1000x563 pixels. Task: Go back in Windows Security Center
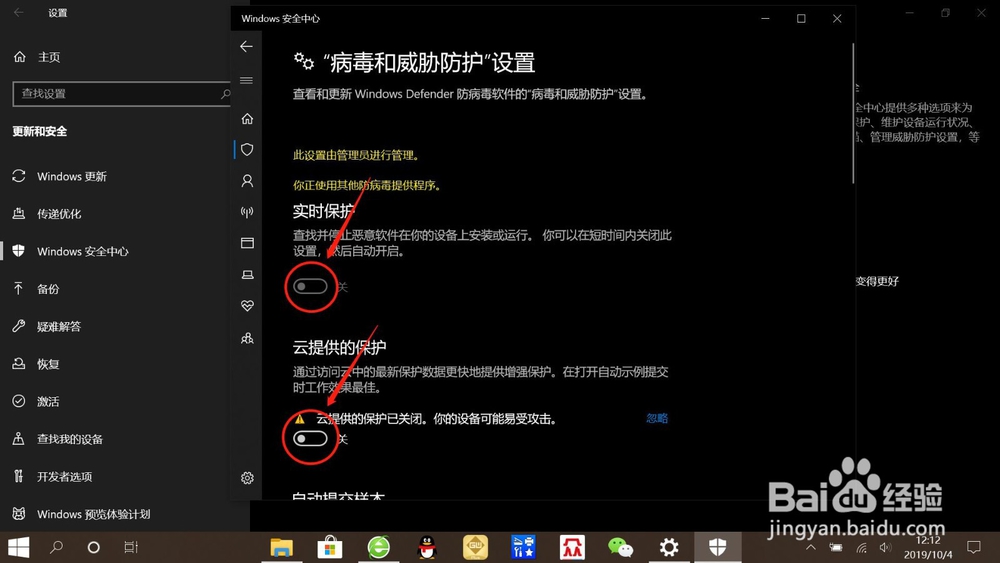point(246,47)
